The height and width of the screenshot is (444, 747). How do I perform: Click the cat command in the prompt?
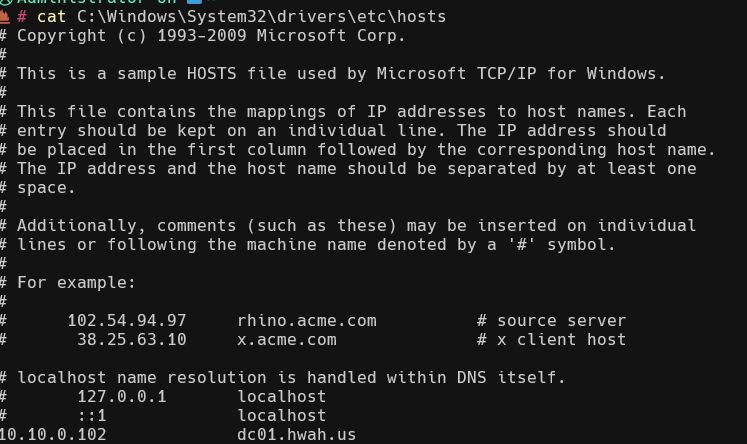[x=51, y=17]
